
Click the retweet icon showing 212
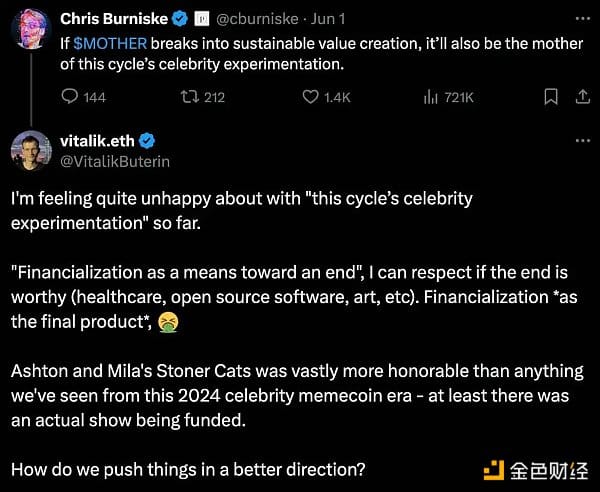190,97
